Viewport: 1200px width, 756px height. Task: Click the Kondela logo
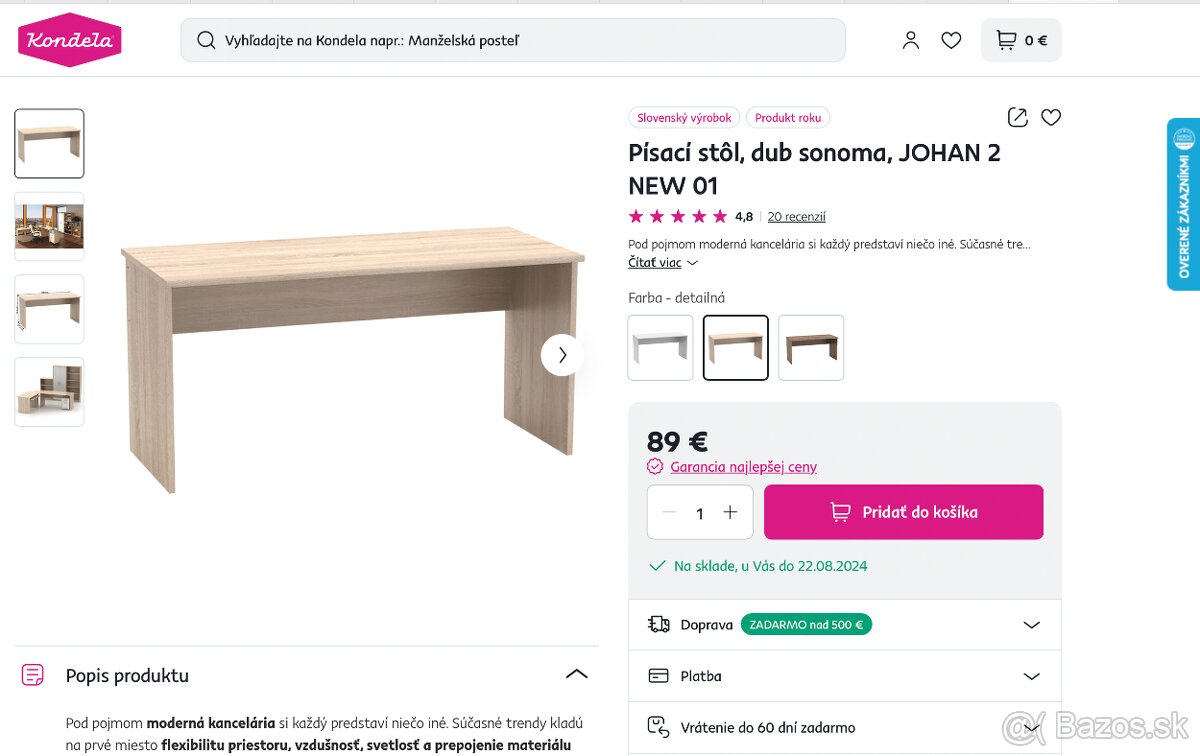point(69,40)
